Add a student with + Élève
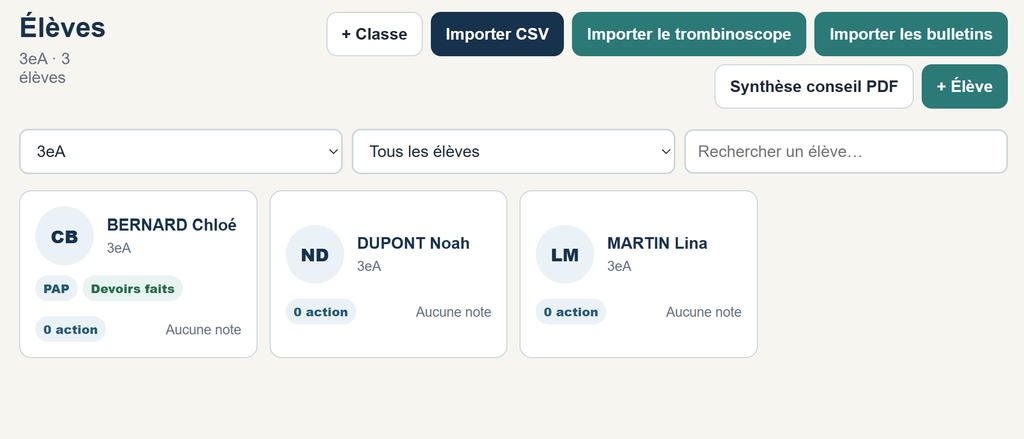The width and height of the screenshot is (1024, 439). 965,86
